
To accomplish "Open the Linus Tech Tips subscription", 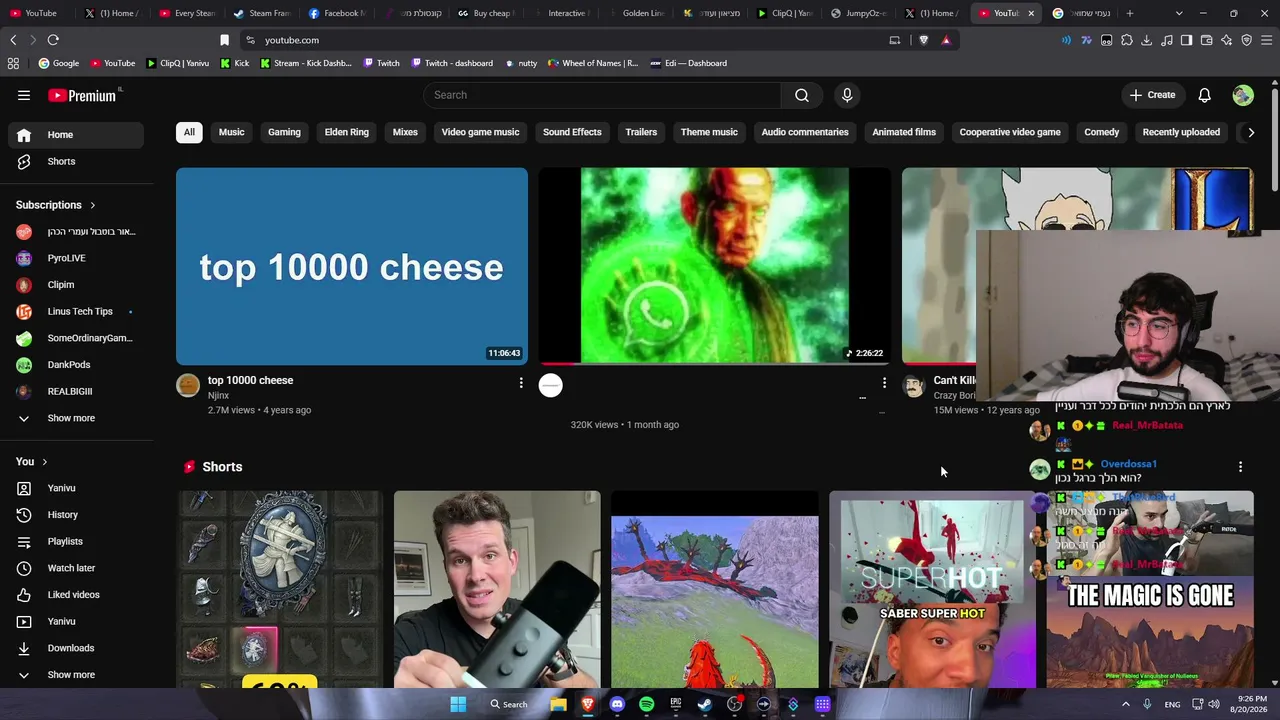I will tap(76, 312).
